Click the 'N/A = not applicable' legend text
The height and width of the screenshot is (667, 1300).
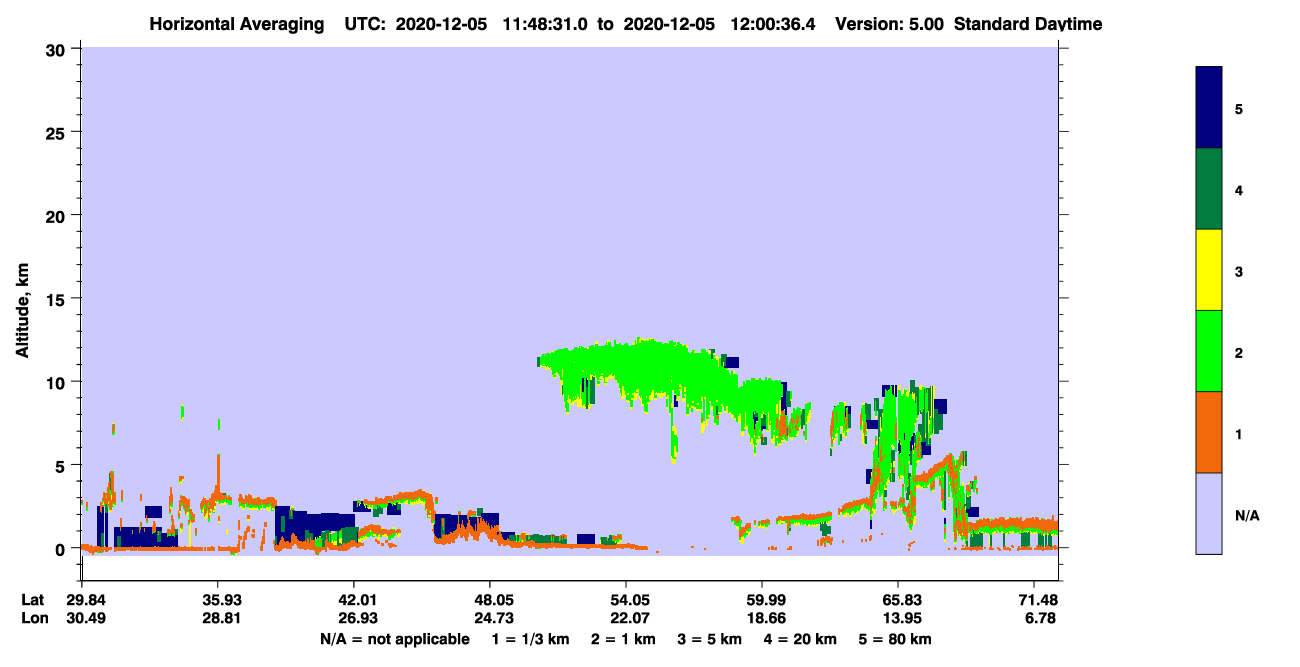click(395, 639)
